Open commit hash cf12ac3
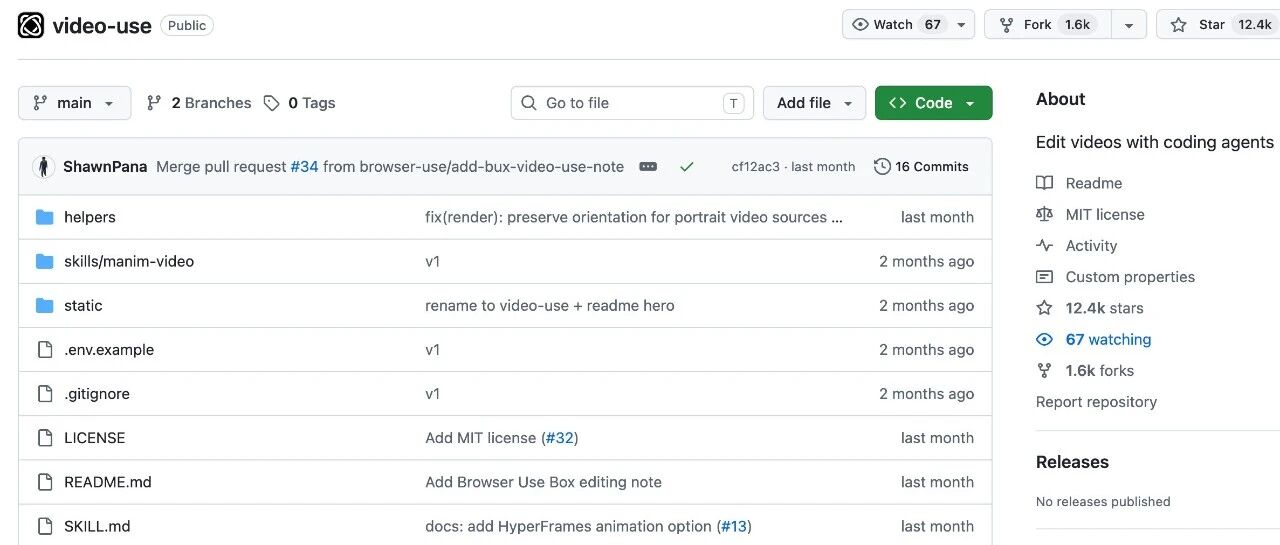This screenshot has height=545, width=1280. (x=756, y=167)
